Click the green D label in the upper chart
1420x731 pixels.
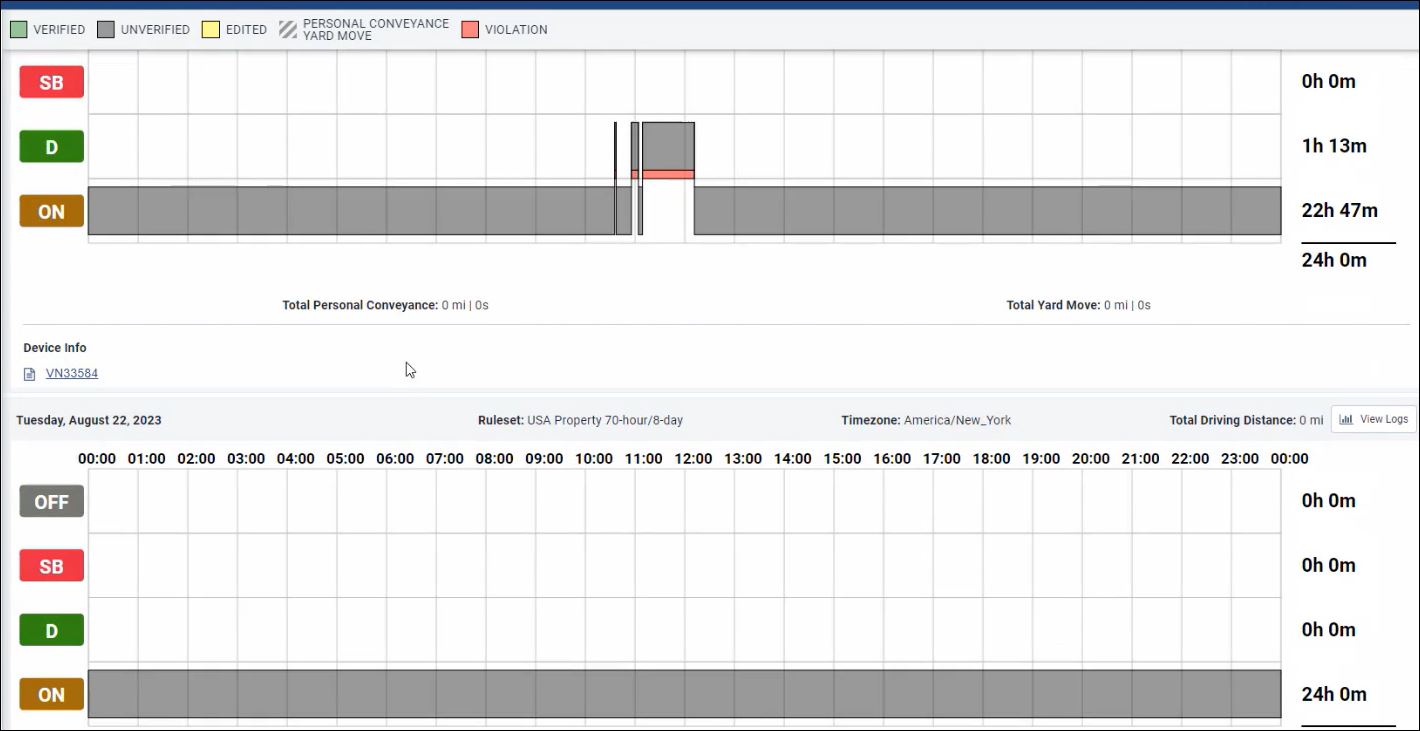[51, 147]
